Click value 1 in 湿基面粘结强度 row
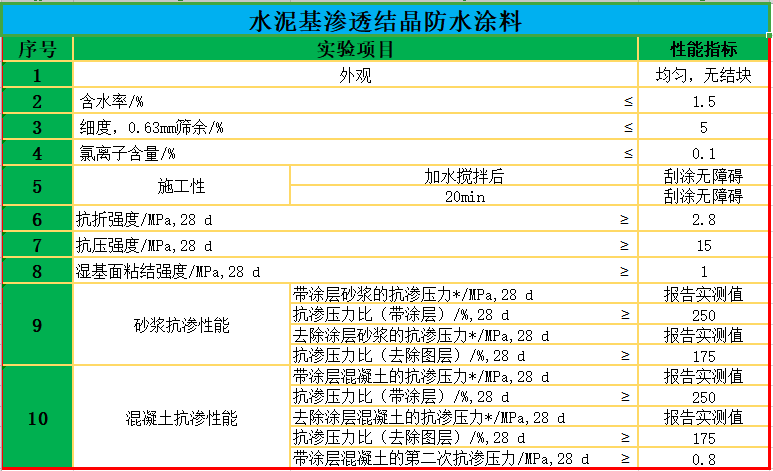The height and width of the screenshot is (471, 773). (703, 271)
